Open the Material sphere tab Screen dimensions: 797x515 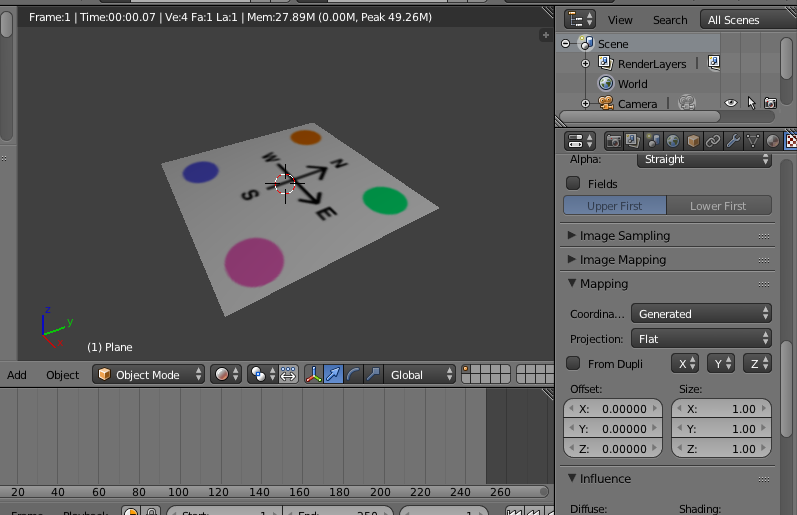(773, 141)
